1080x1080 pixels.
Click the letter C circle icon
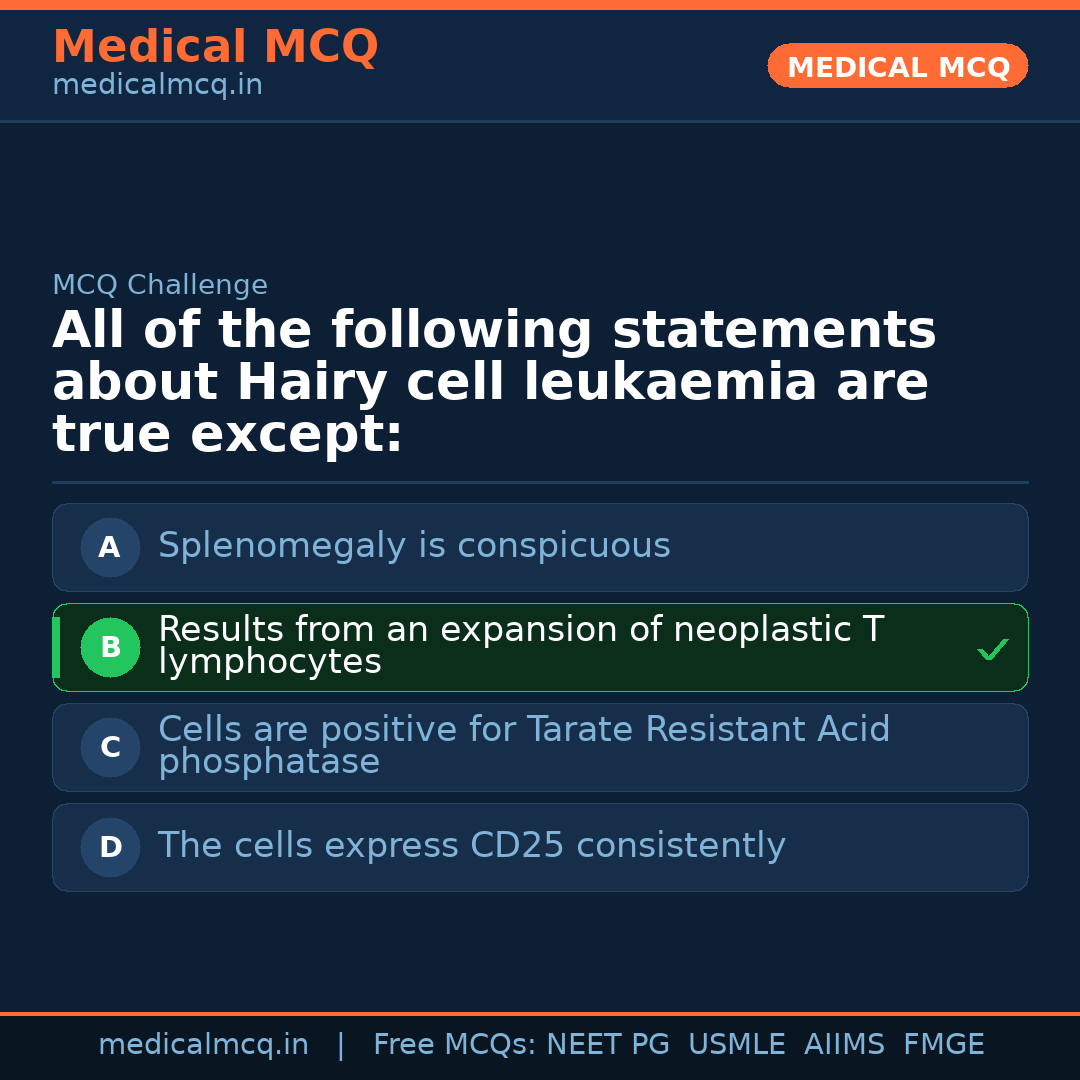click(110, 747)
